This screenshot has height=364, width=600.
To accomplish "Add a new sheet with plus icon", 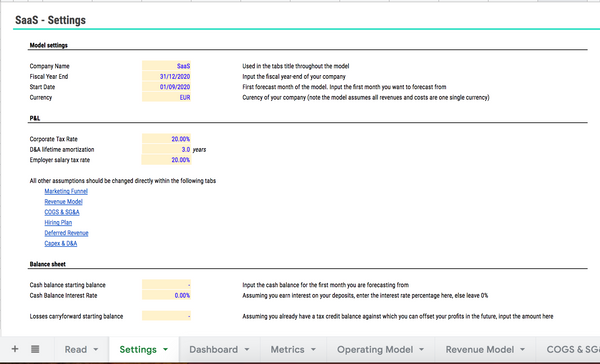I will click(15, 349).
